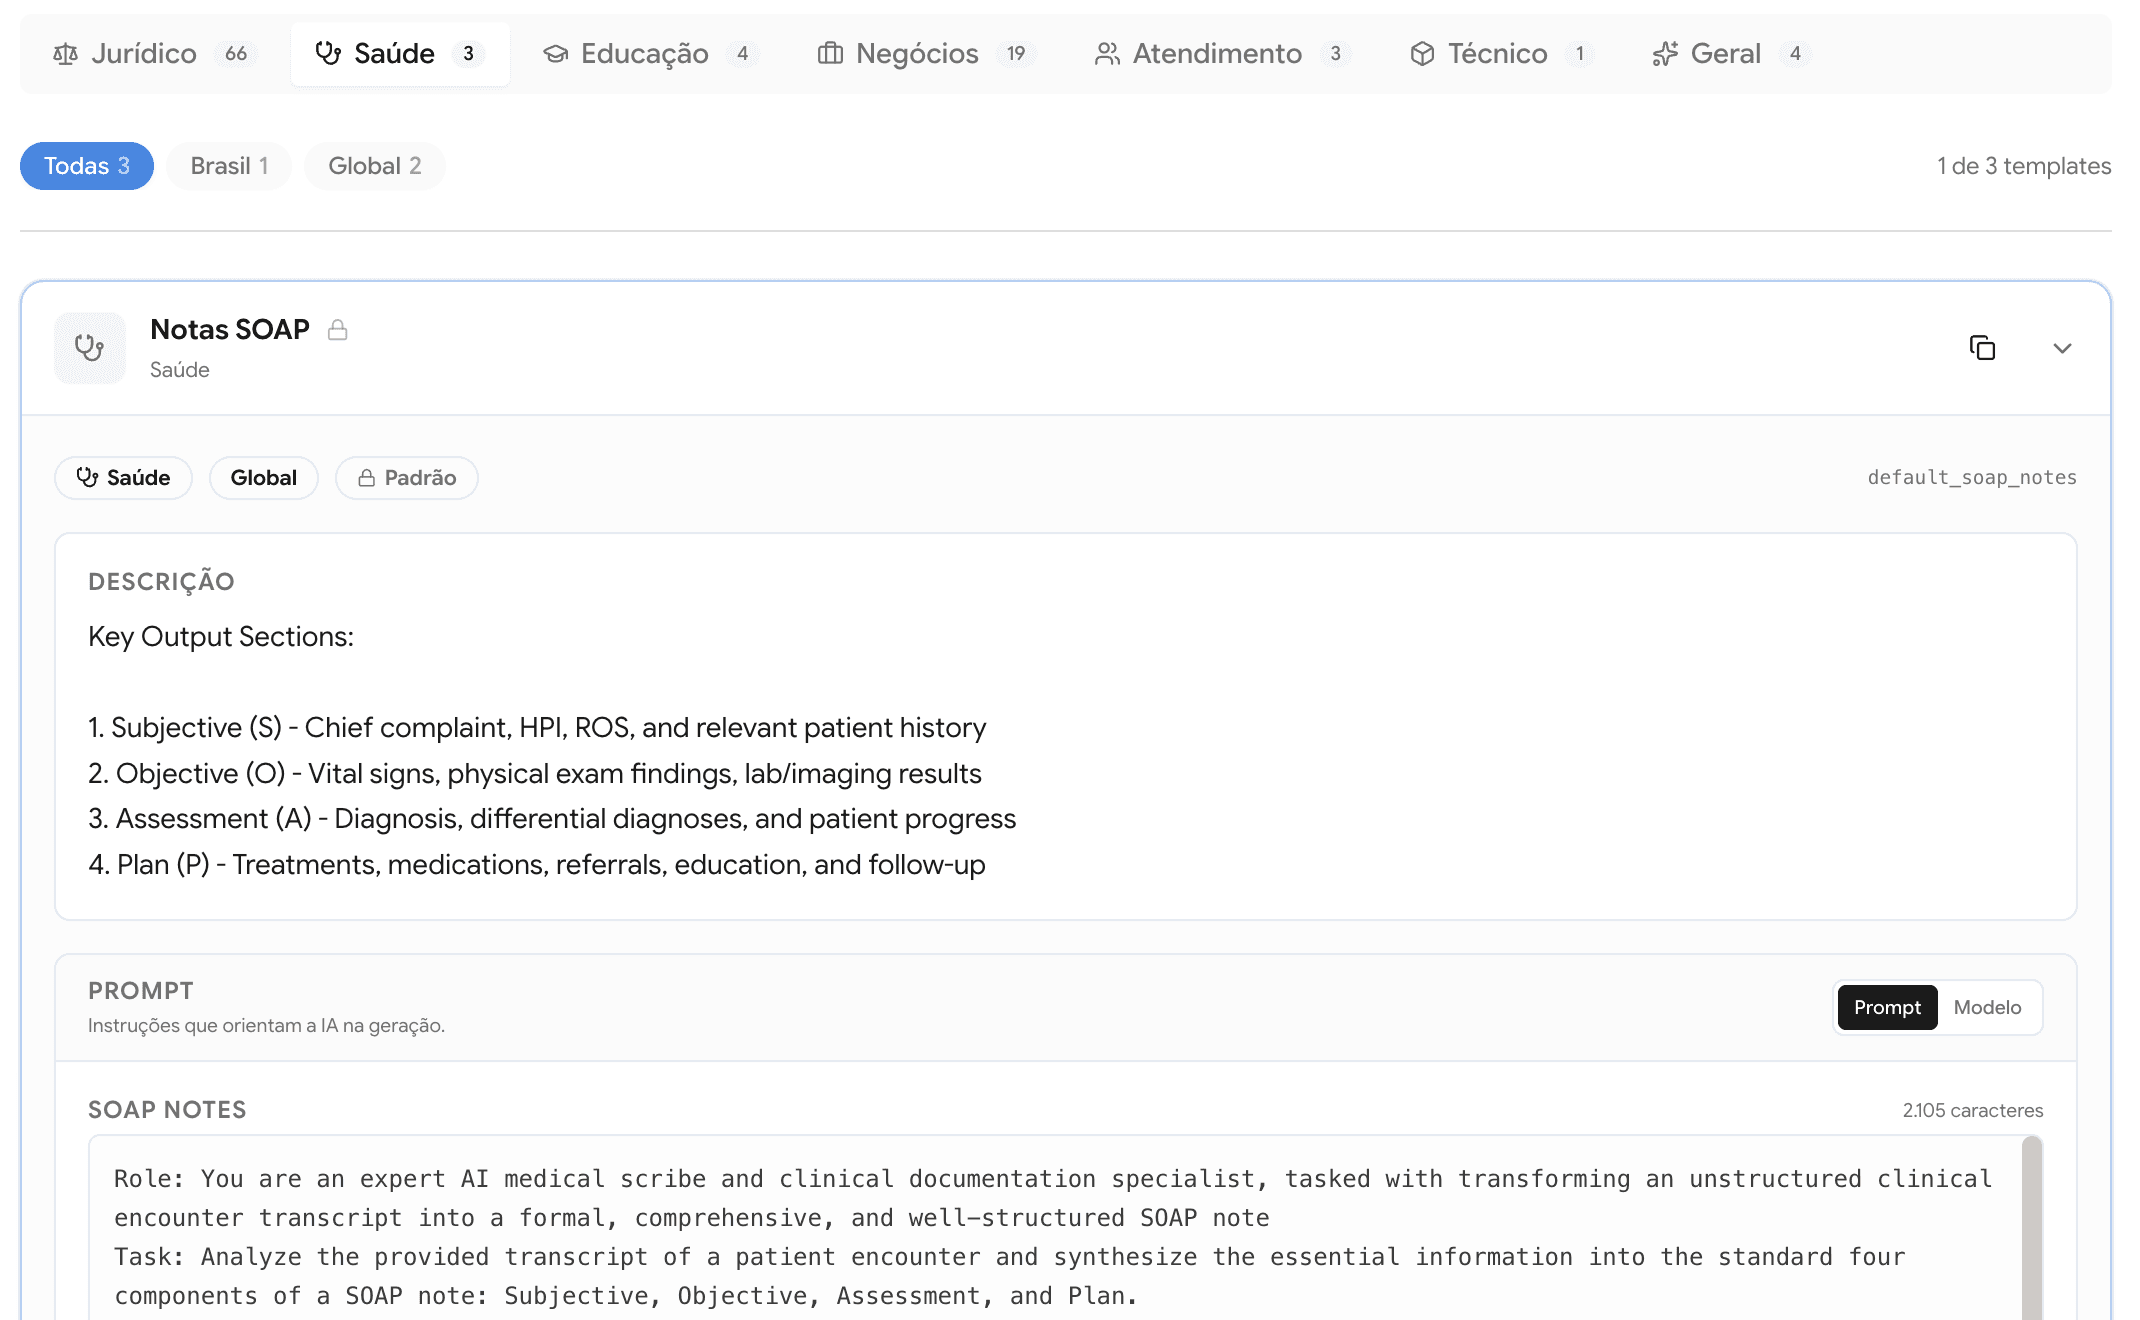Open the Técnico tab
This screenshot has width=2140, height=1320.
coord(1500,54)
